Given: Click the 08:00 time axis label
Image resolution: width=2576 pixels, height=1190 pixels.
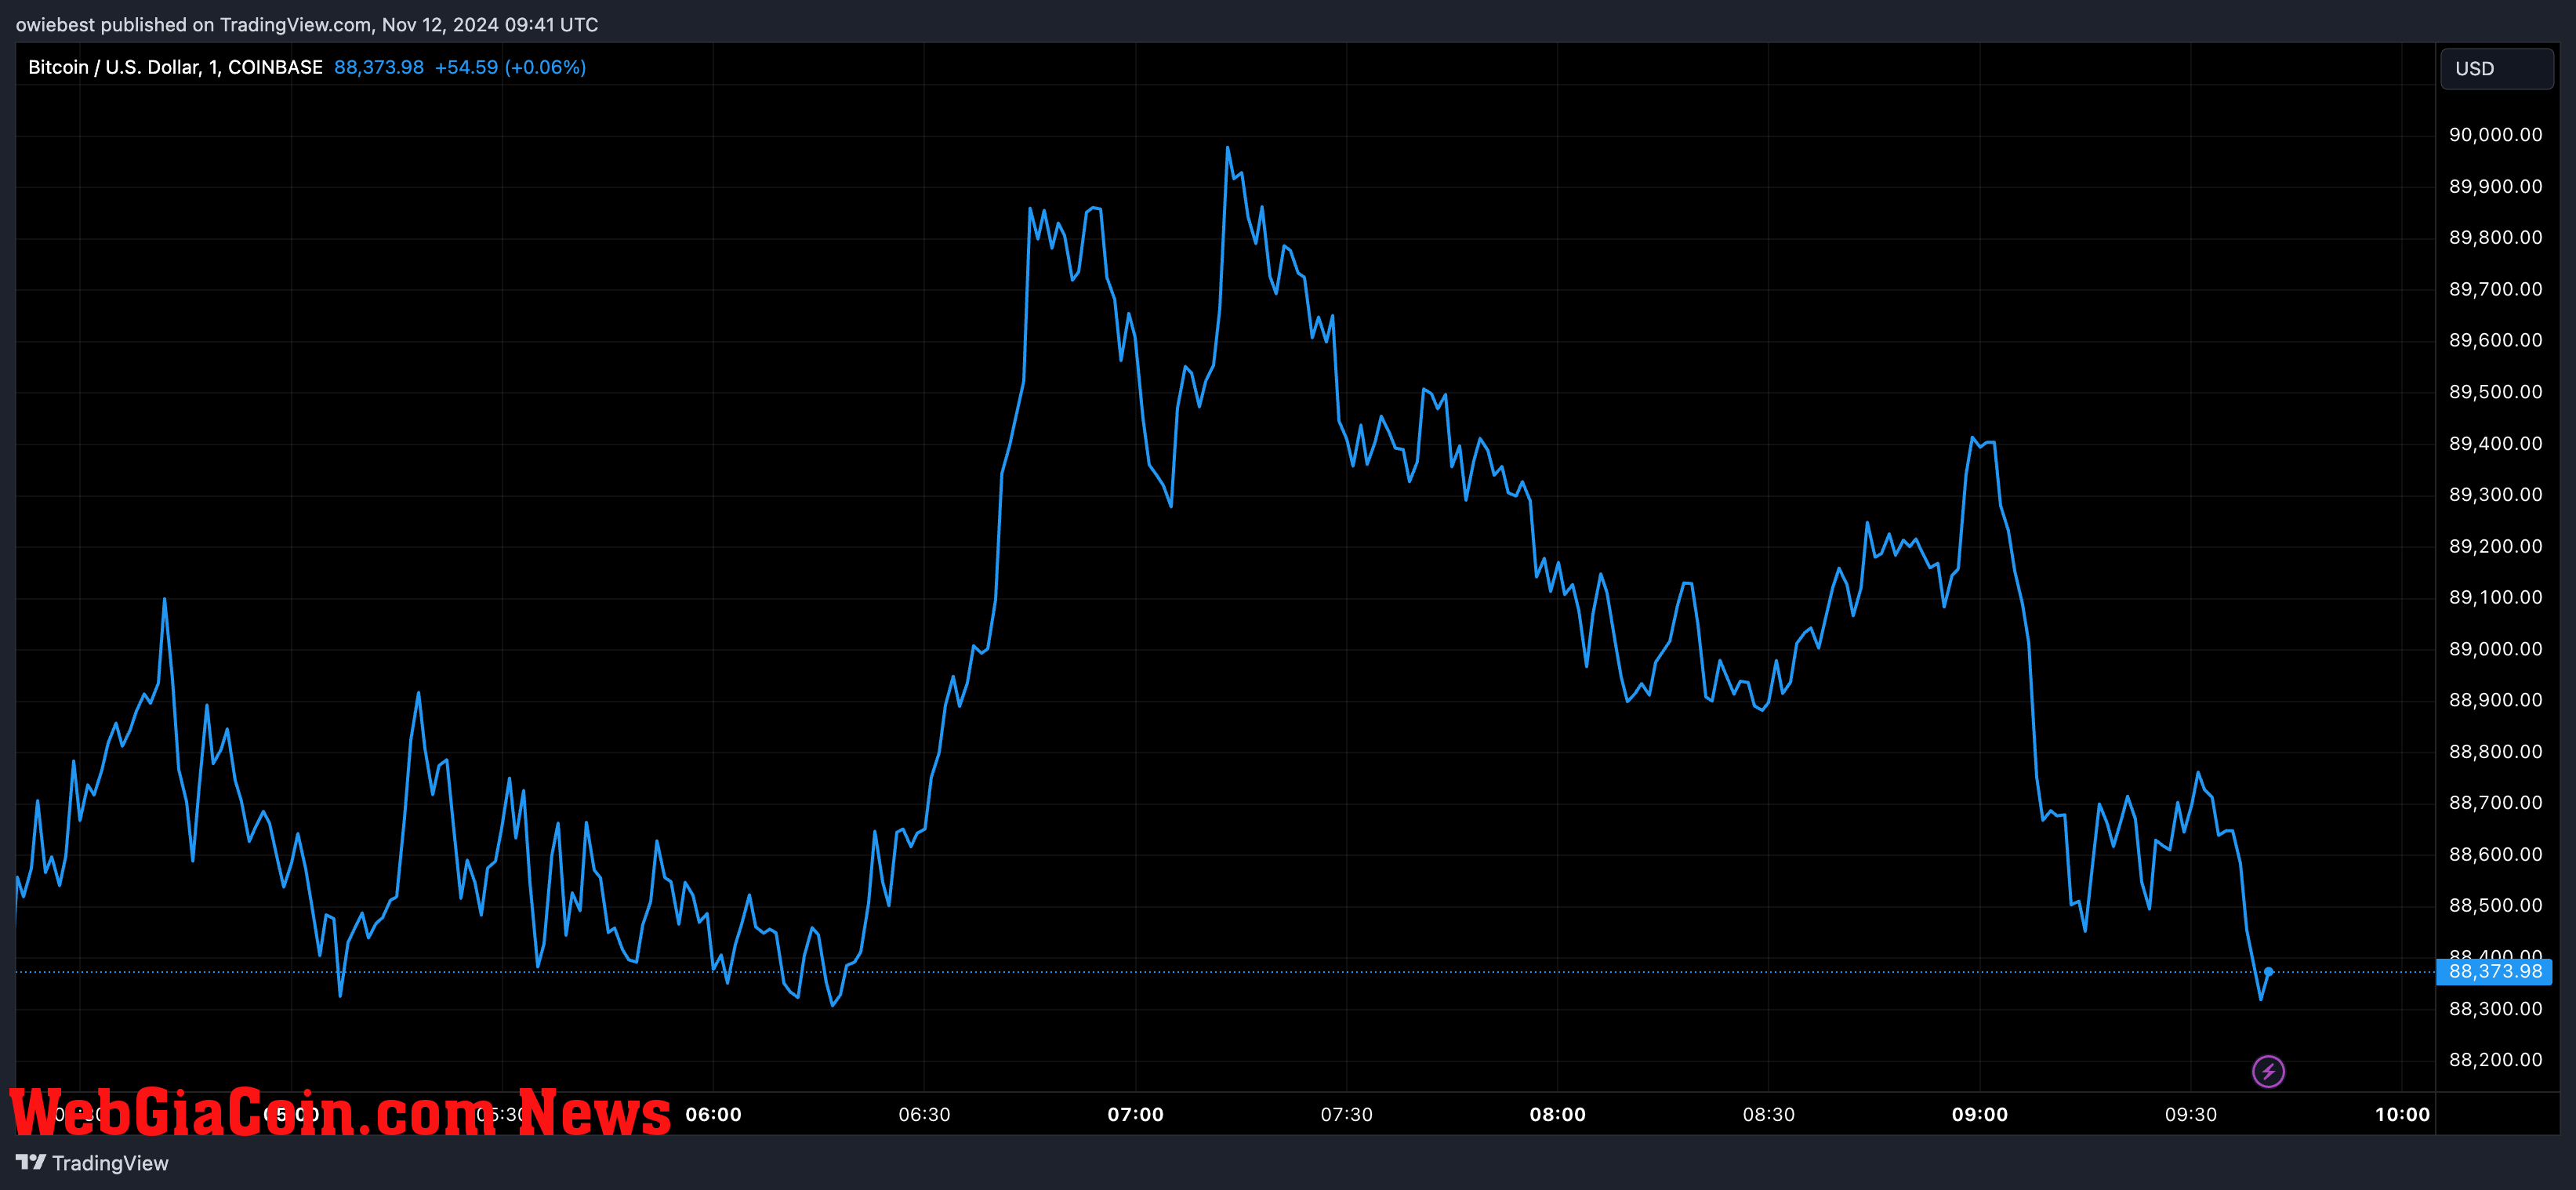Looking at the screenshot, I should coord(1557,1115).
